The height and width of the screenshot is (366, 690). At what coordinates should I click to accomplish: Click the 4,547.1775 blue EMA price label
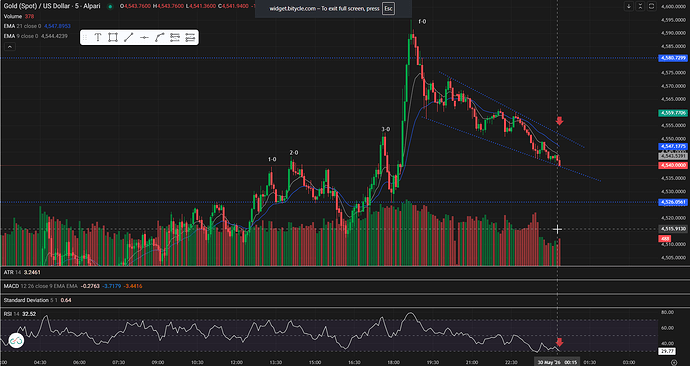pos(673,146)
